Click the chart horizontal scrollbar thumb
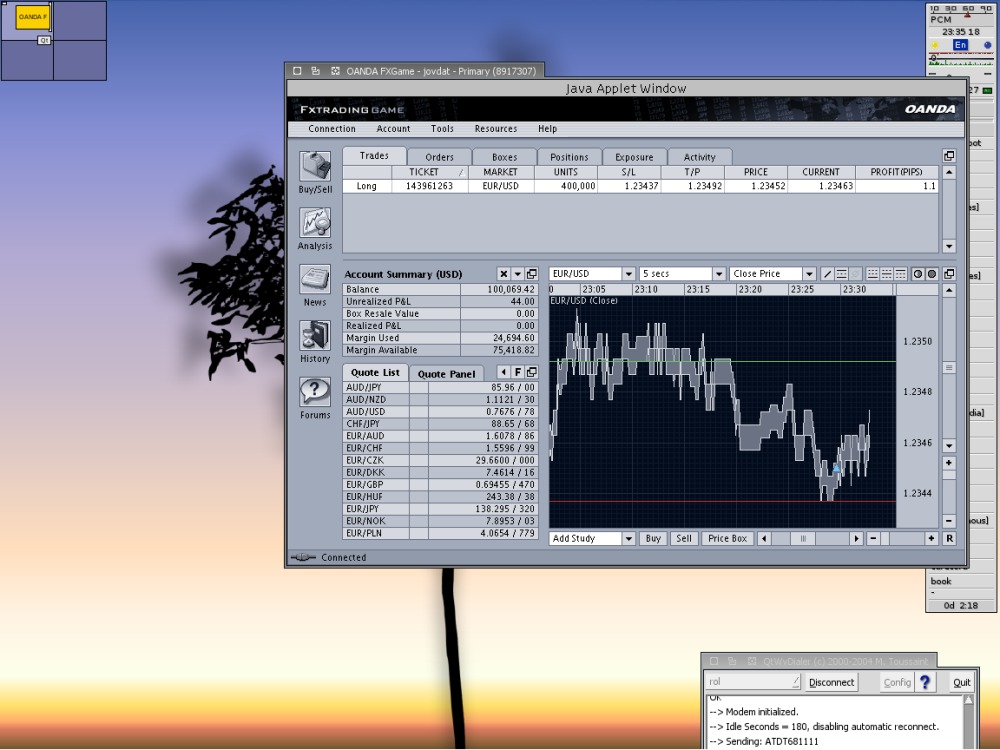 coord(803,539)
